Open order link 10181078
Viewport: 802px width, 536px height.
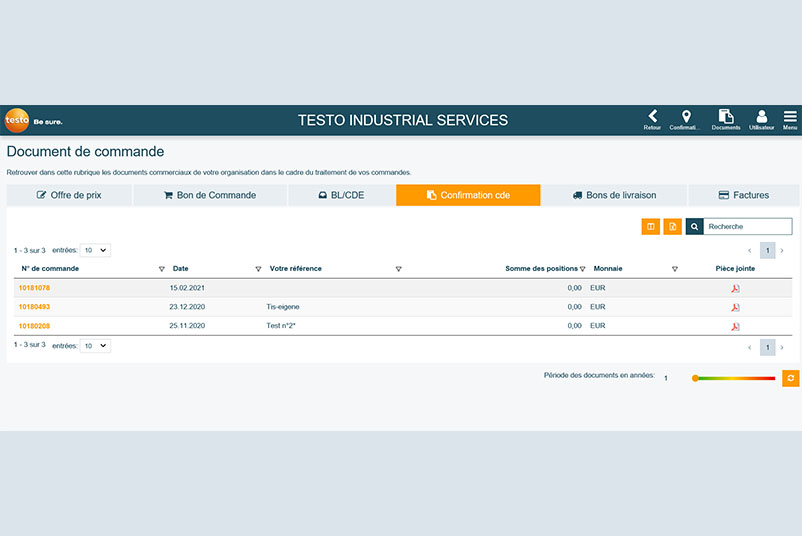point(34,288)
